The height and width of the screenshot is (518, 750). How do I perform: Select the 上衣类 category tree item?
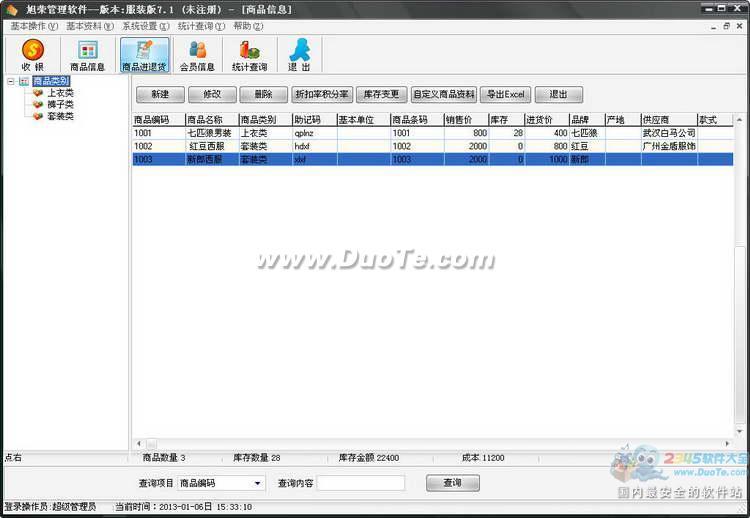pos(60,93)
